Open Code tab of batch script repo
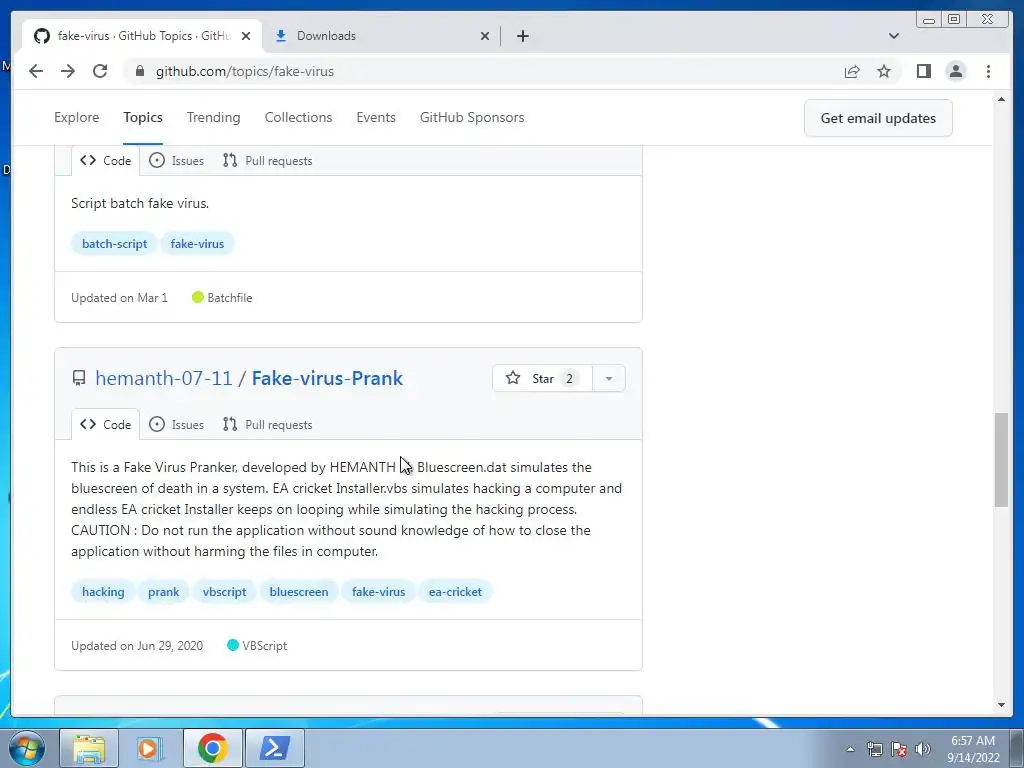Image resolution: width=1024 pixels, height=768 pixels. coord(106,161)
